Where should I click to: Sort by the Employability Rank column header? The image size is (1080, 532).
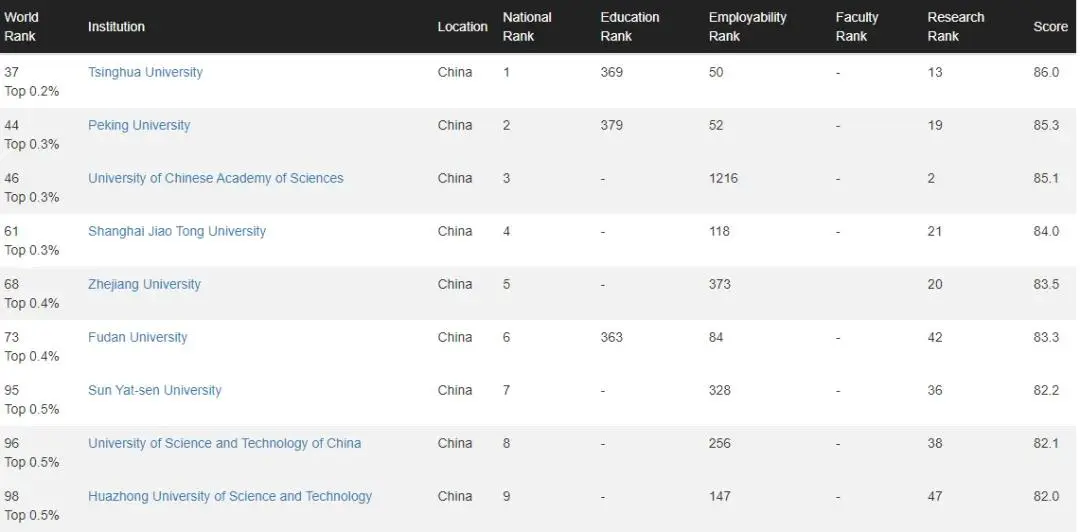[747, 27]
